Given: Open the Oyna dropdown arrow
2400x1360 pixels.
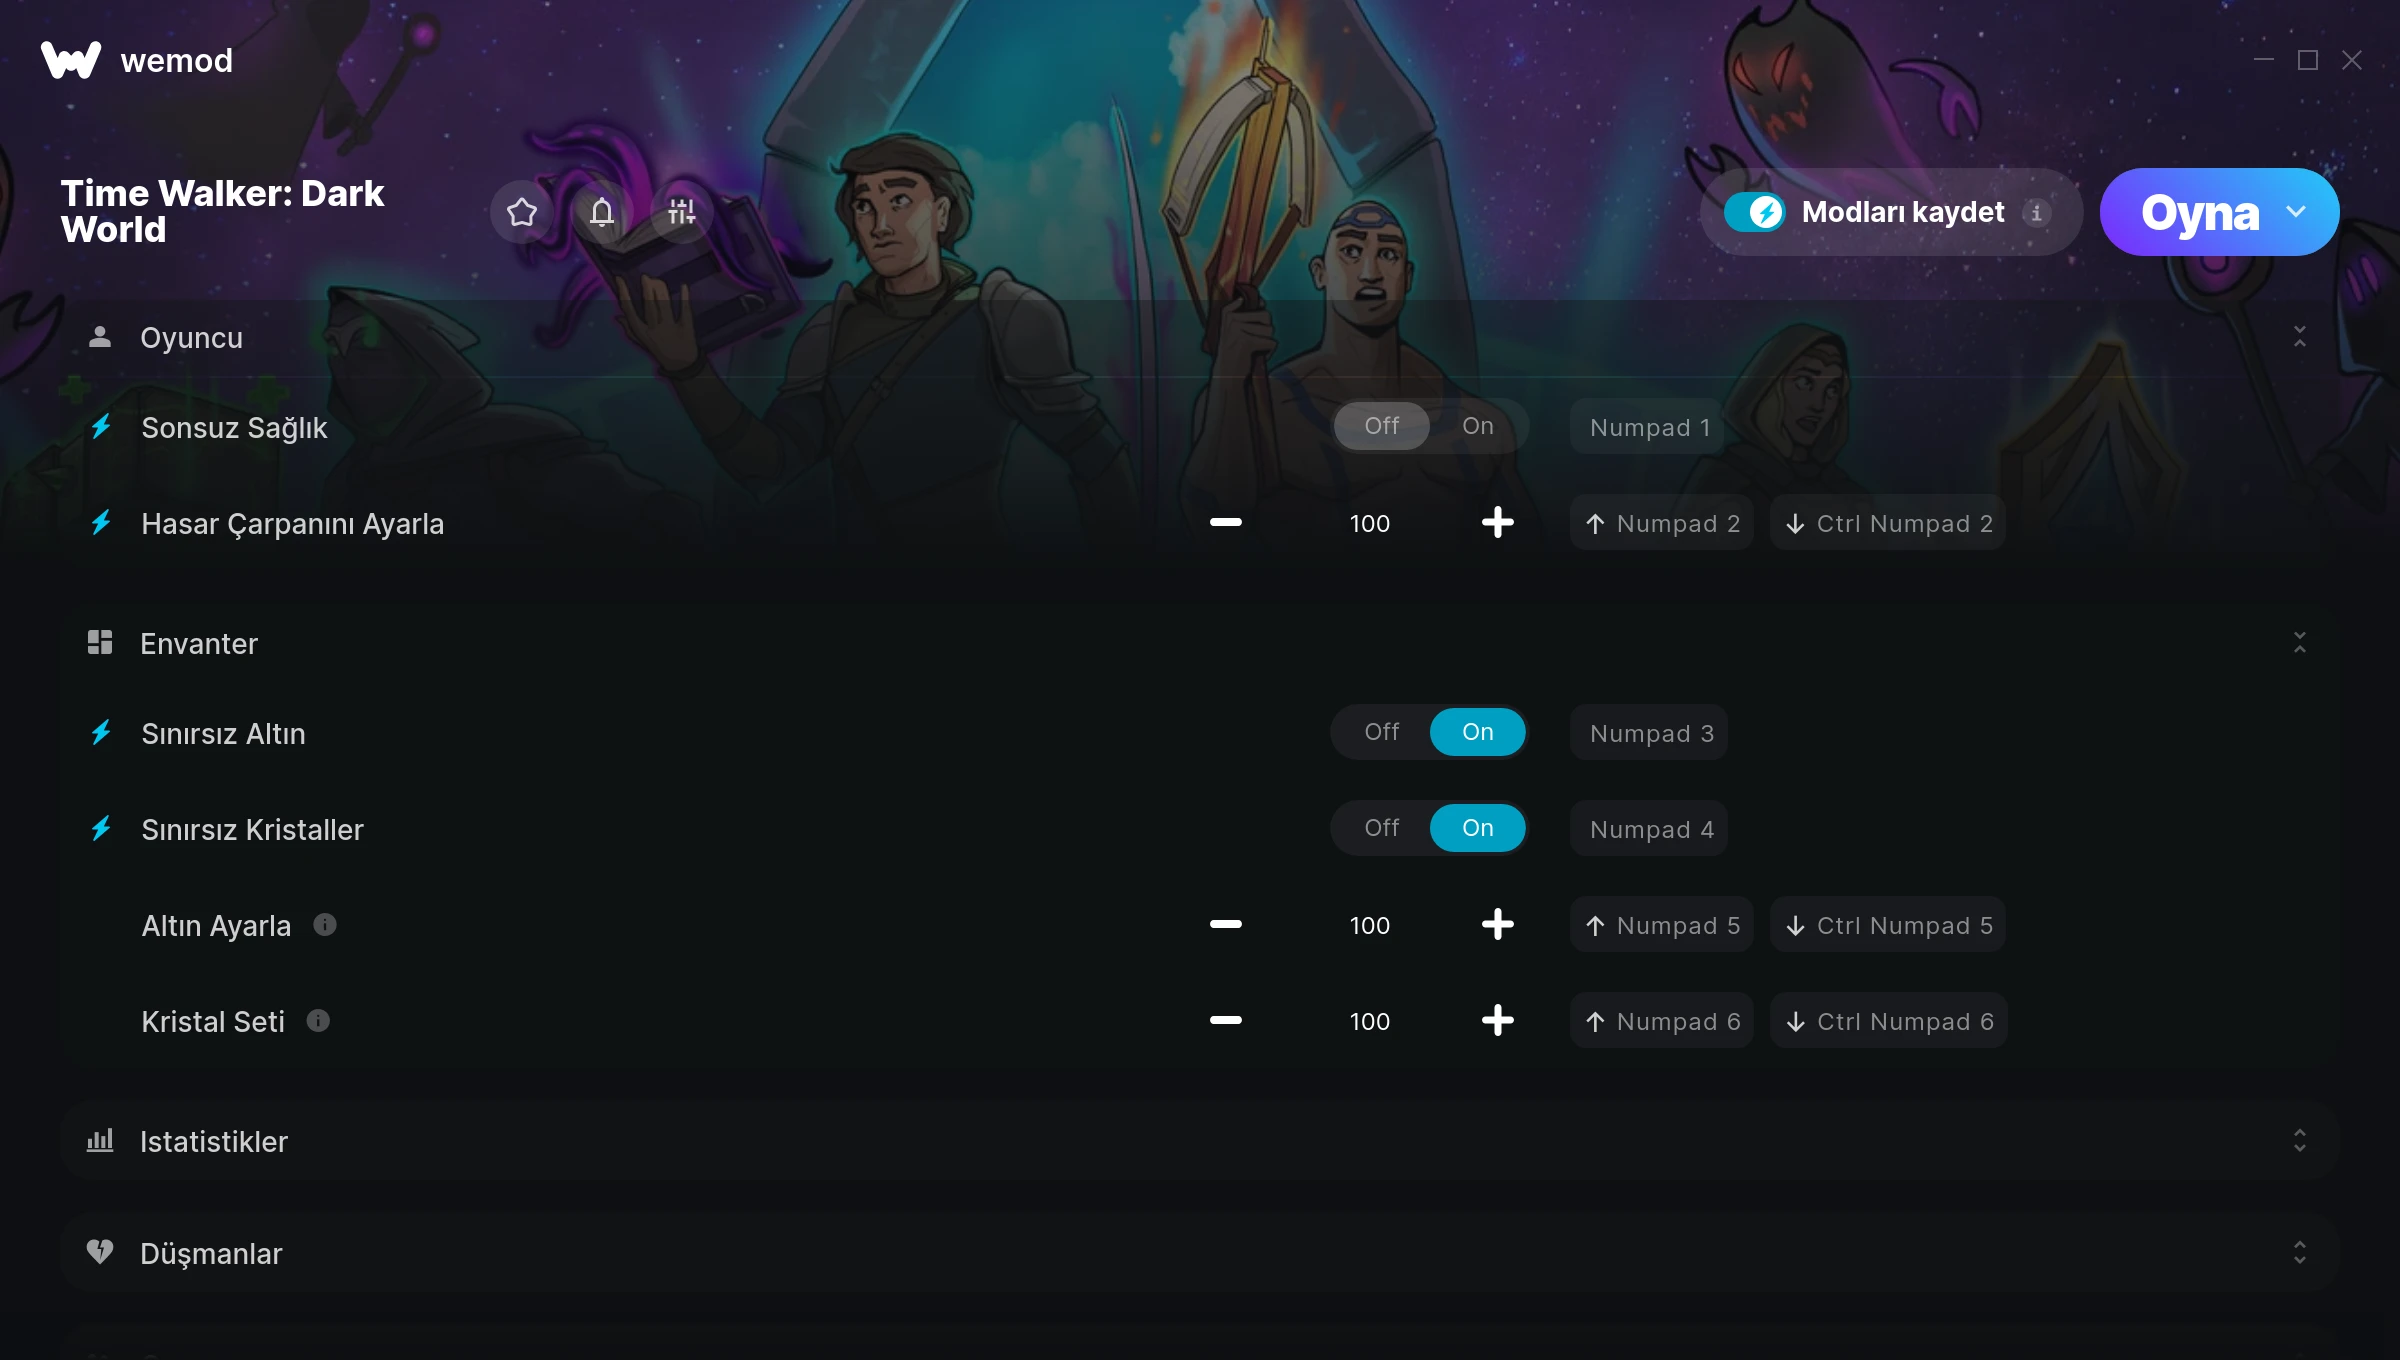Looking at the screenshot, I should [2296, 212].
